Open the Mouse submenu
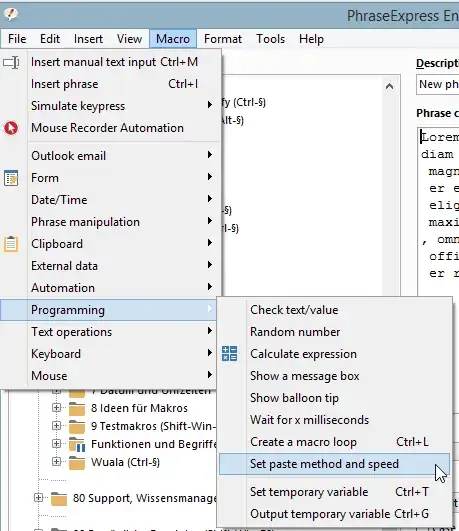 tap(109, 376)
